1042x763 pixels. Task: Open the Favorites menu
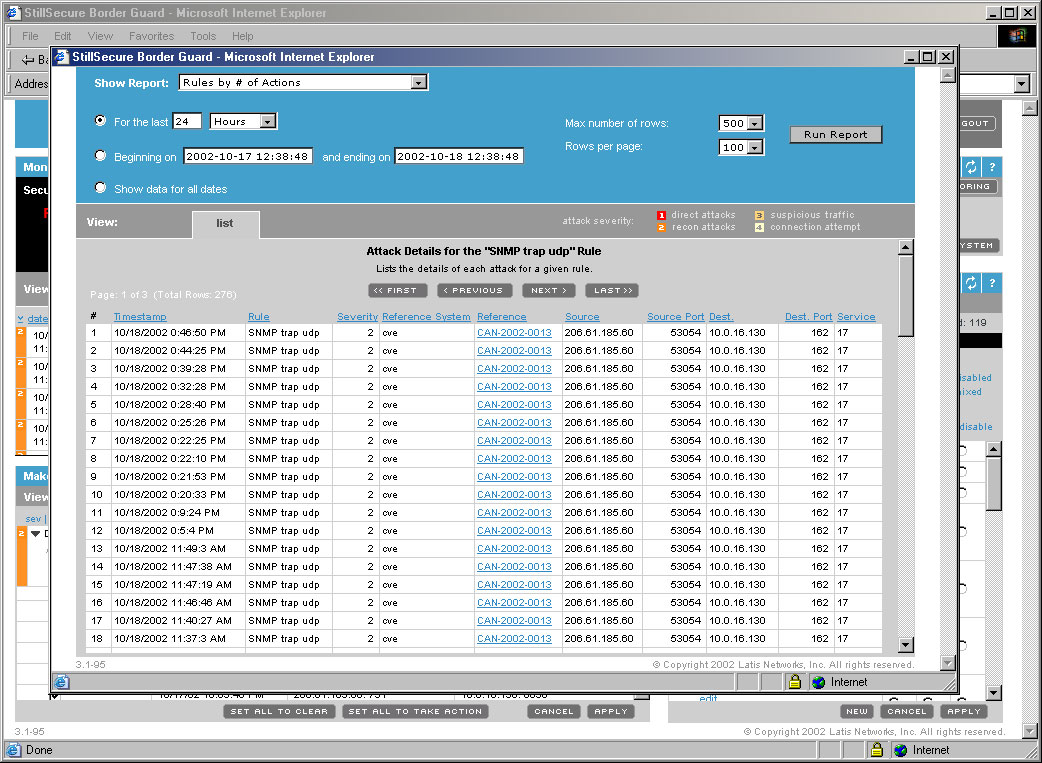[x=152, y=36]
